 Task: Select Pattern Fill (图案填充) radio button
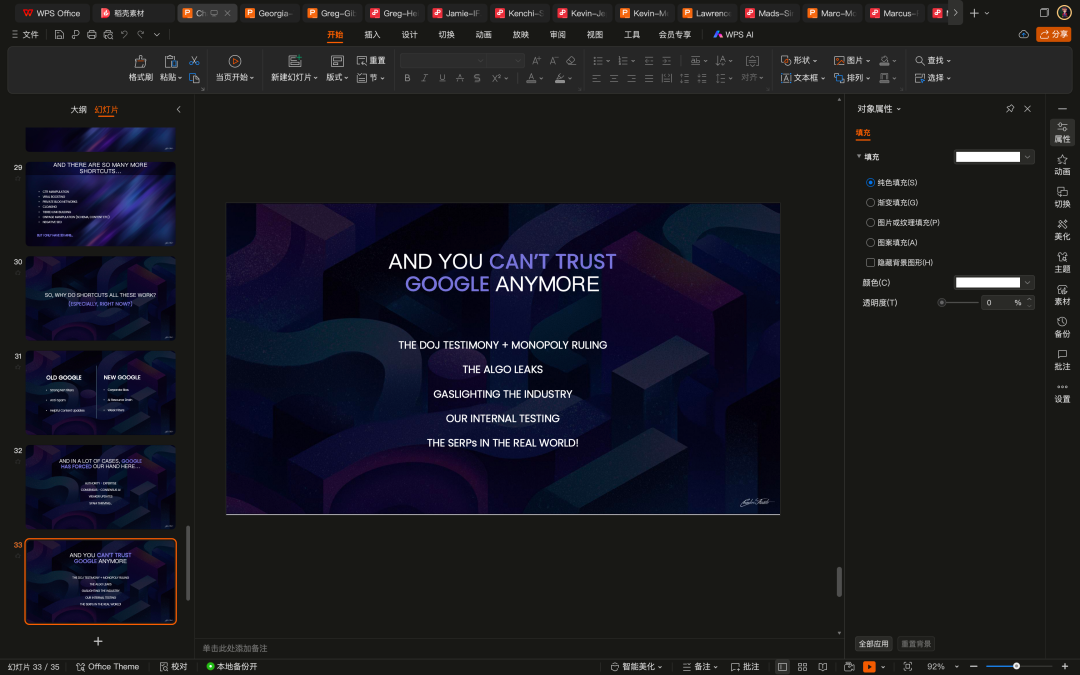(871, 242)
